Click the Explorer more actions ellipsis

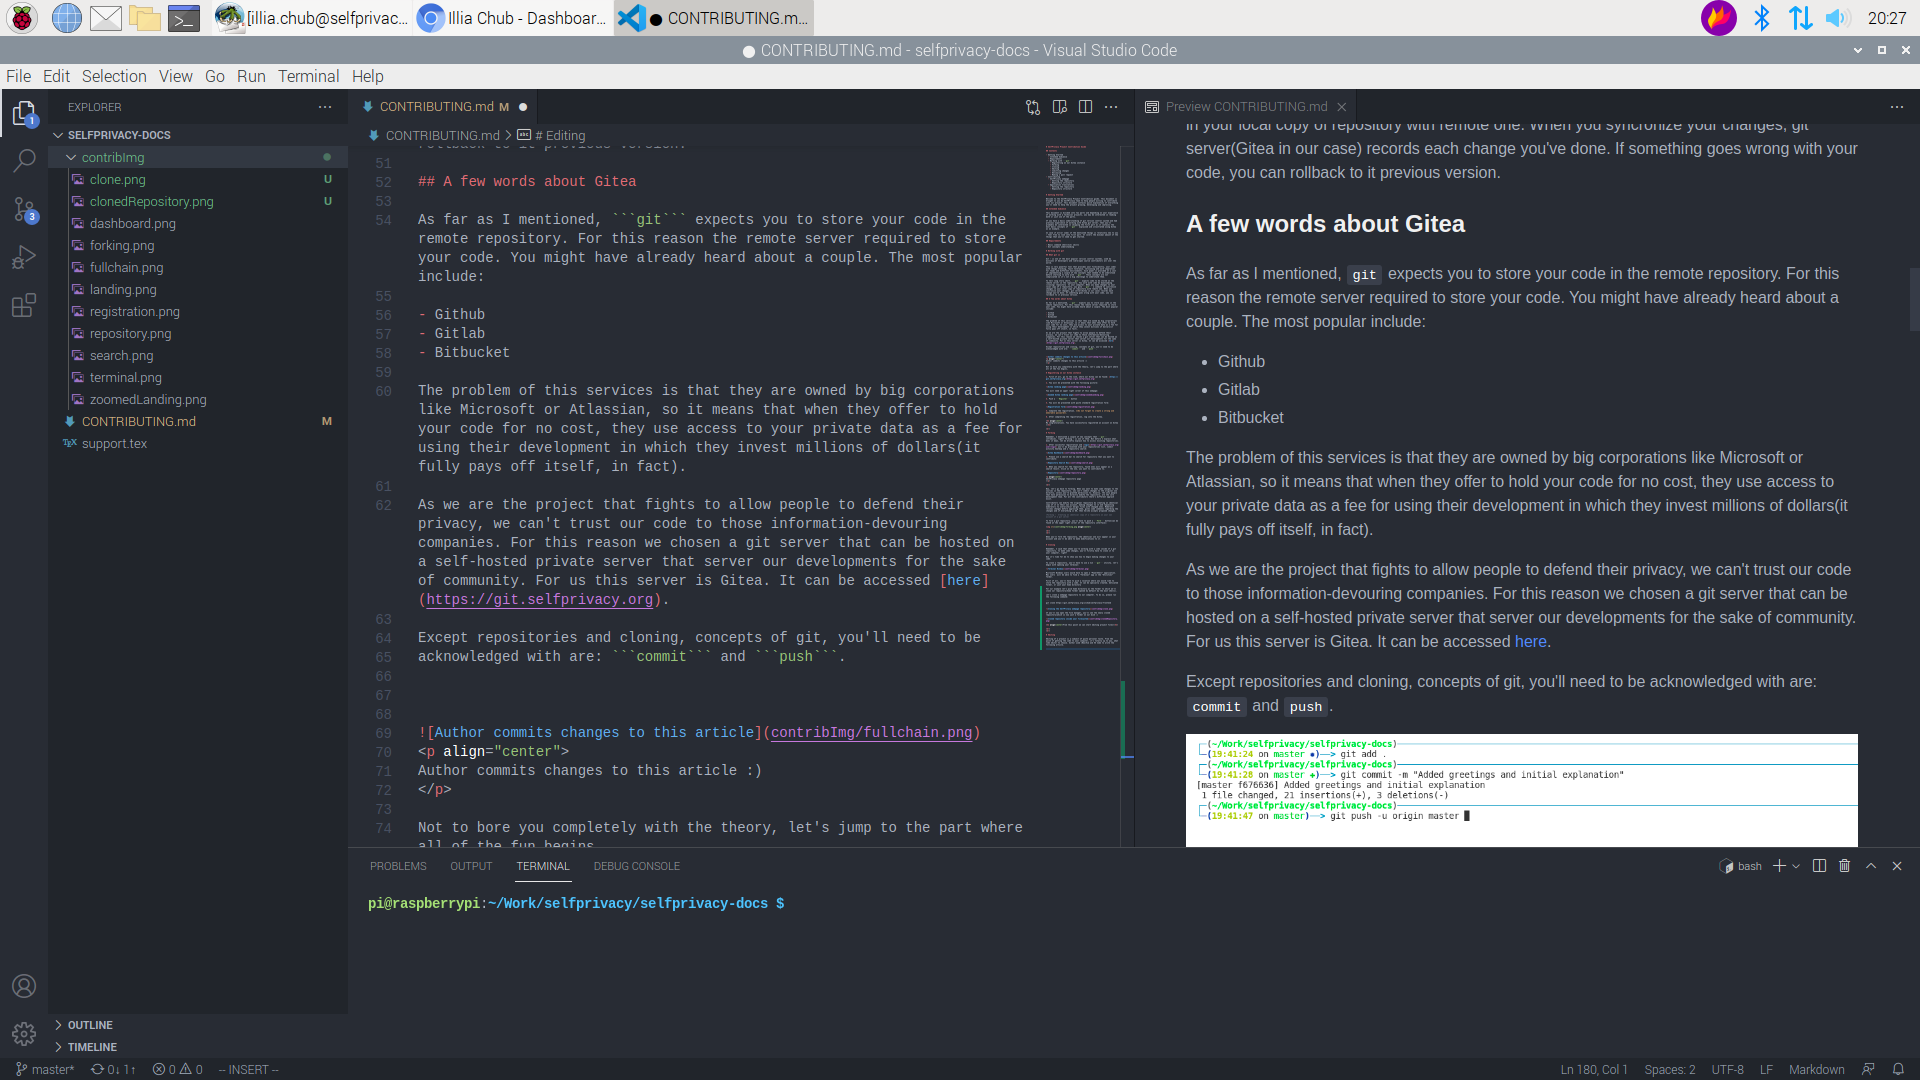[x=325, y=107]
